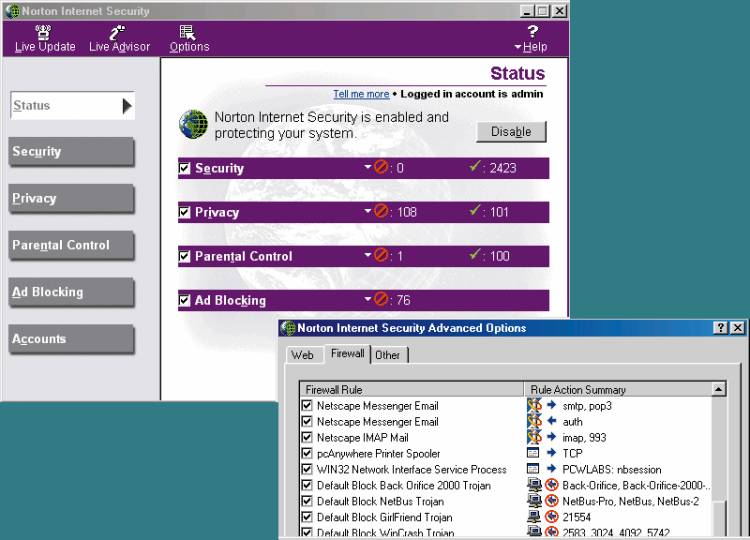Open the Security sidebar section

71,152
